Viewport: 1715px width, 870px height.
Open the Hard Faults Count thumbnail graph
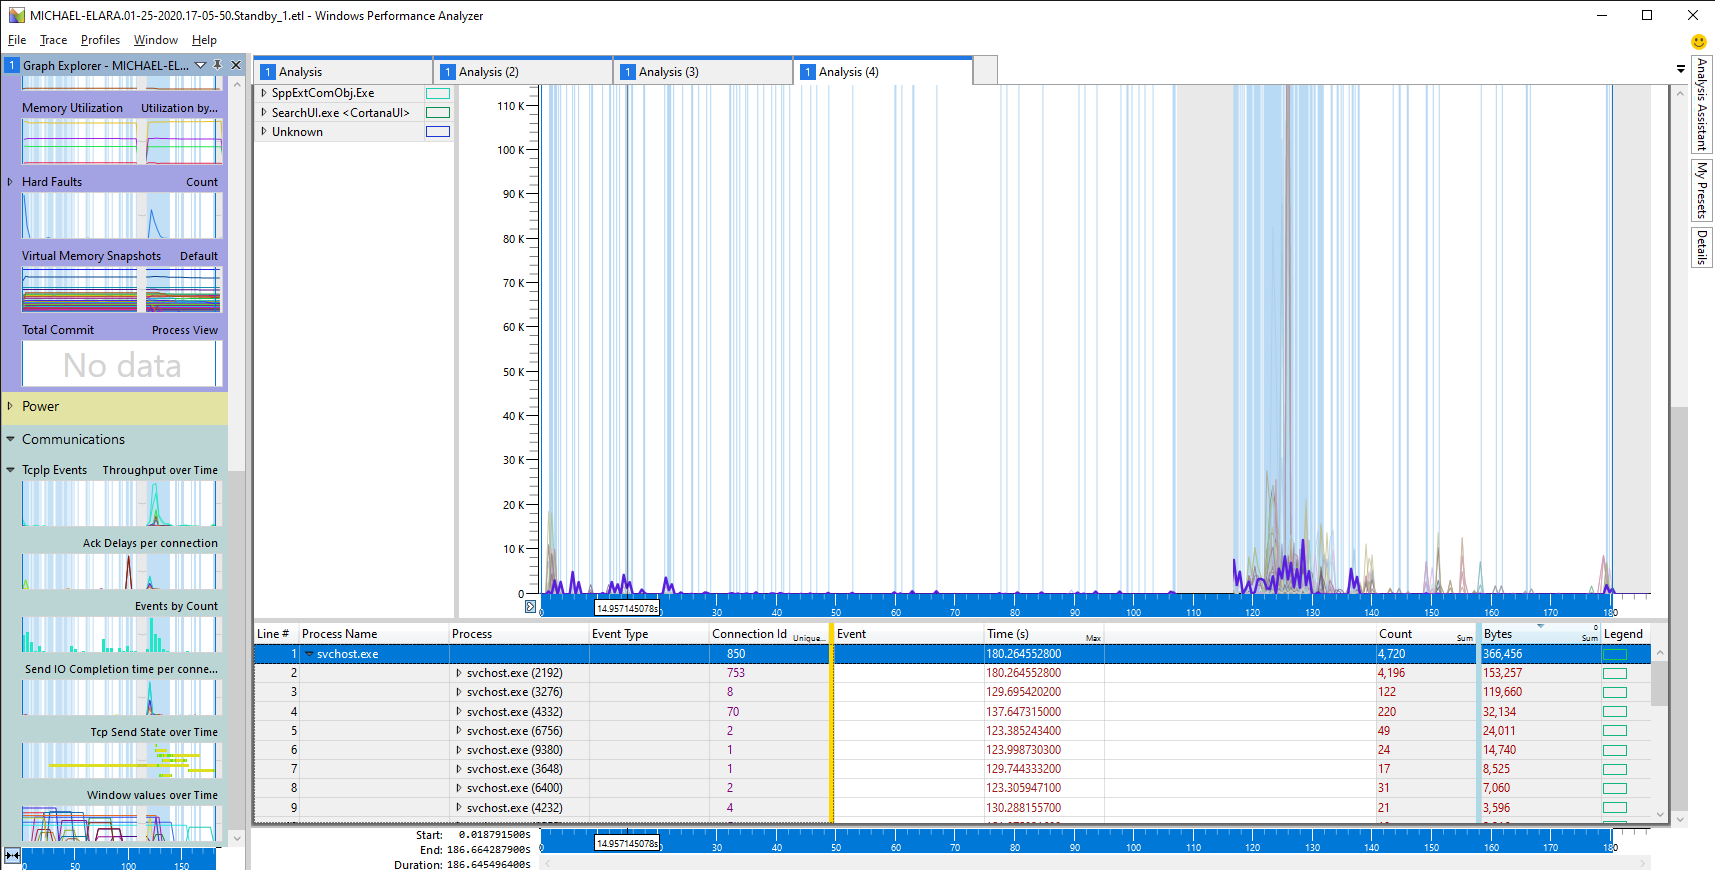[120, 215]
